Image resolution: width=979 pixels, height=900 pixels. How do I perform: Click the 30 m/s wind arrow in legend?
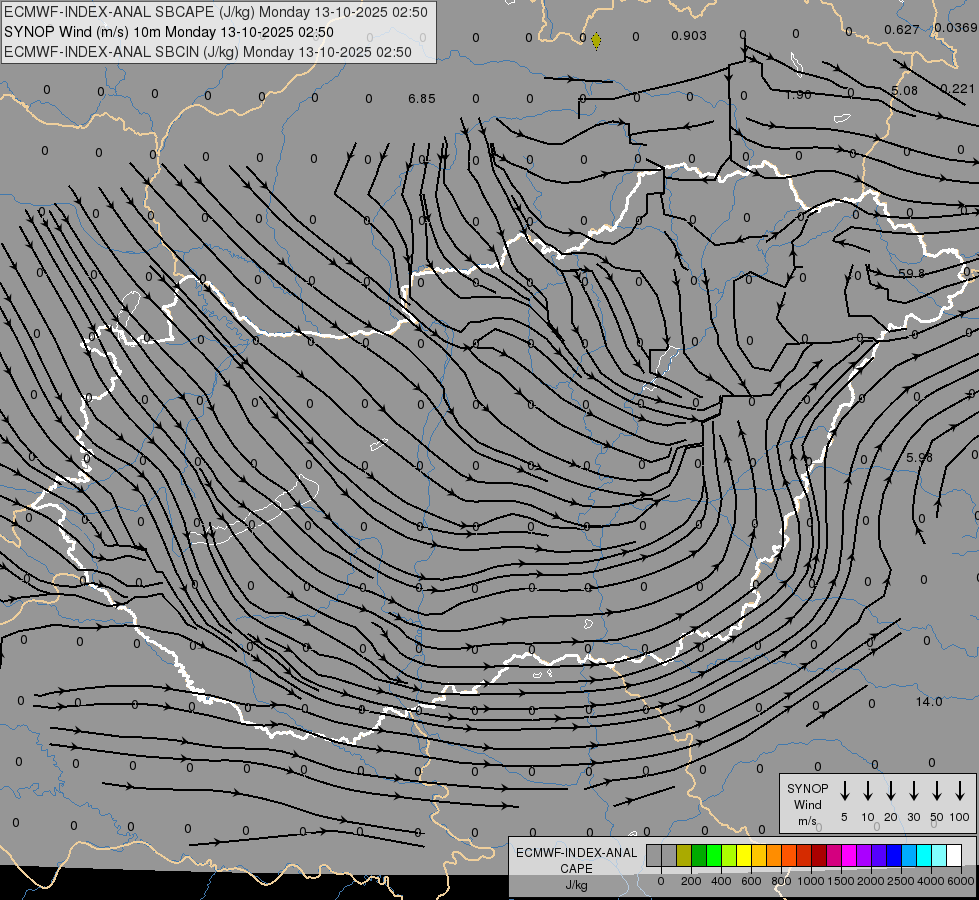913,791
